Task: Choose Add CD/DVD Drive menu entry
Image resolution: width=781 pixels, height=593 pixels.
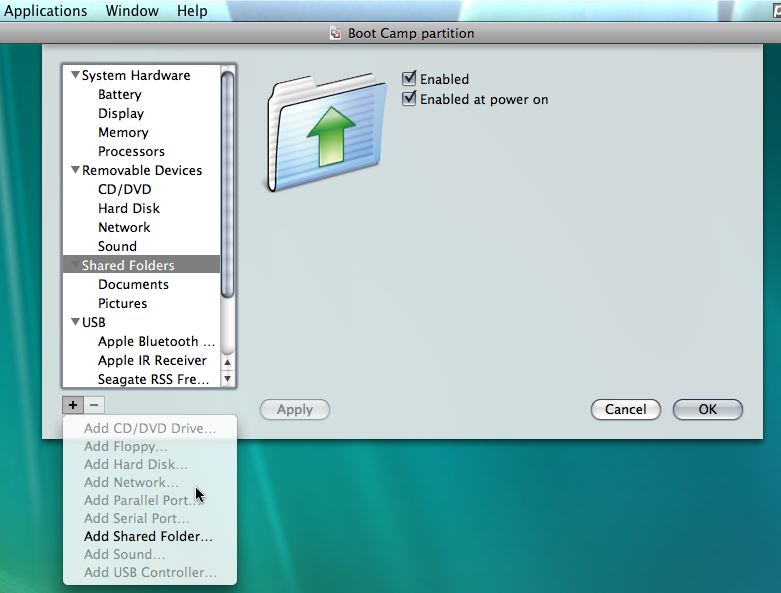Action: click(150, 428)
